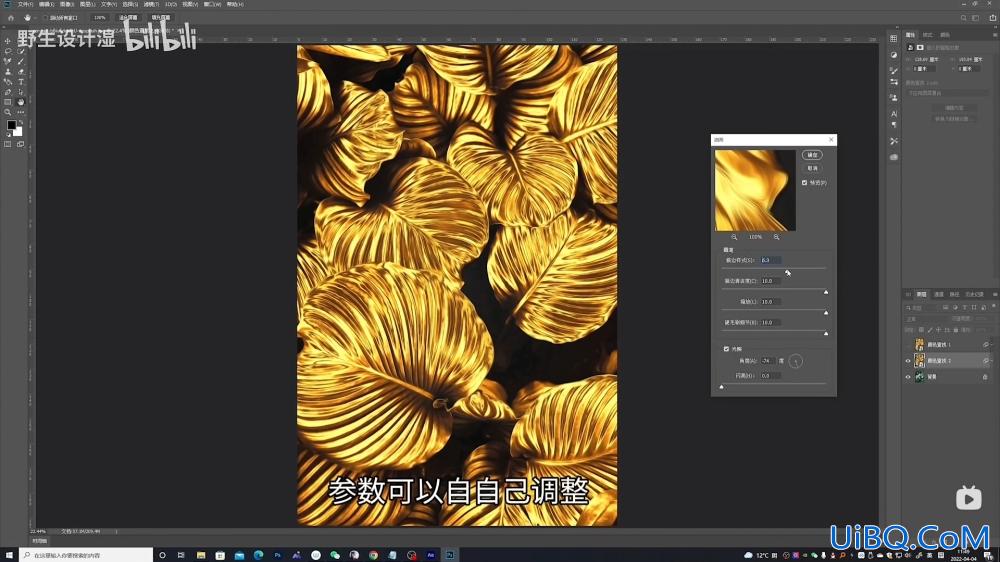Toggle layer filtering switch in the Layers panel

tap(993, 307)
